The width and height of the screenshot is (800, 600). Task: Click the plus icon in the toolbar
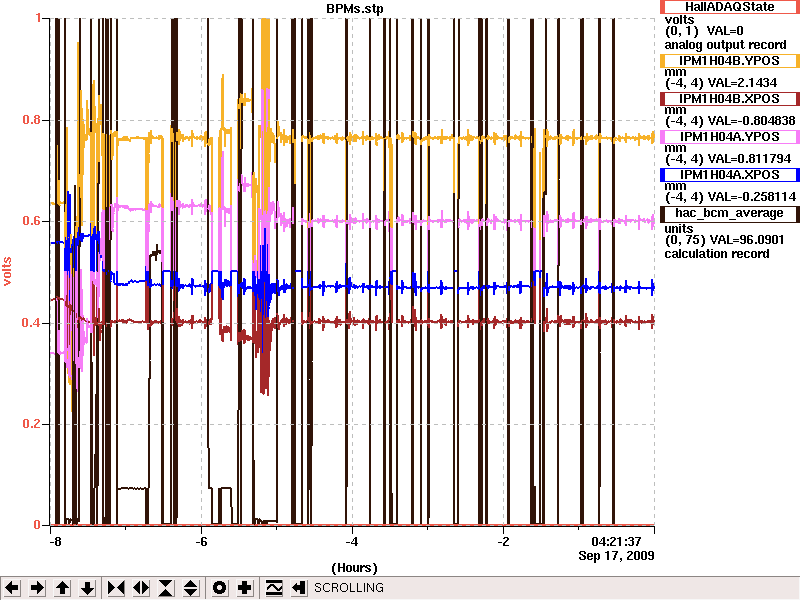point(245,588)
